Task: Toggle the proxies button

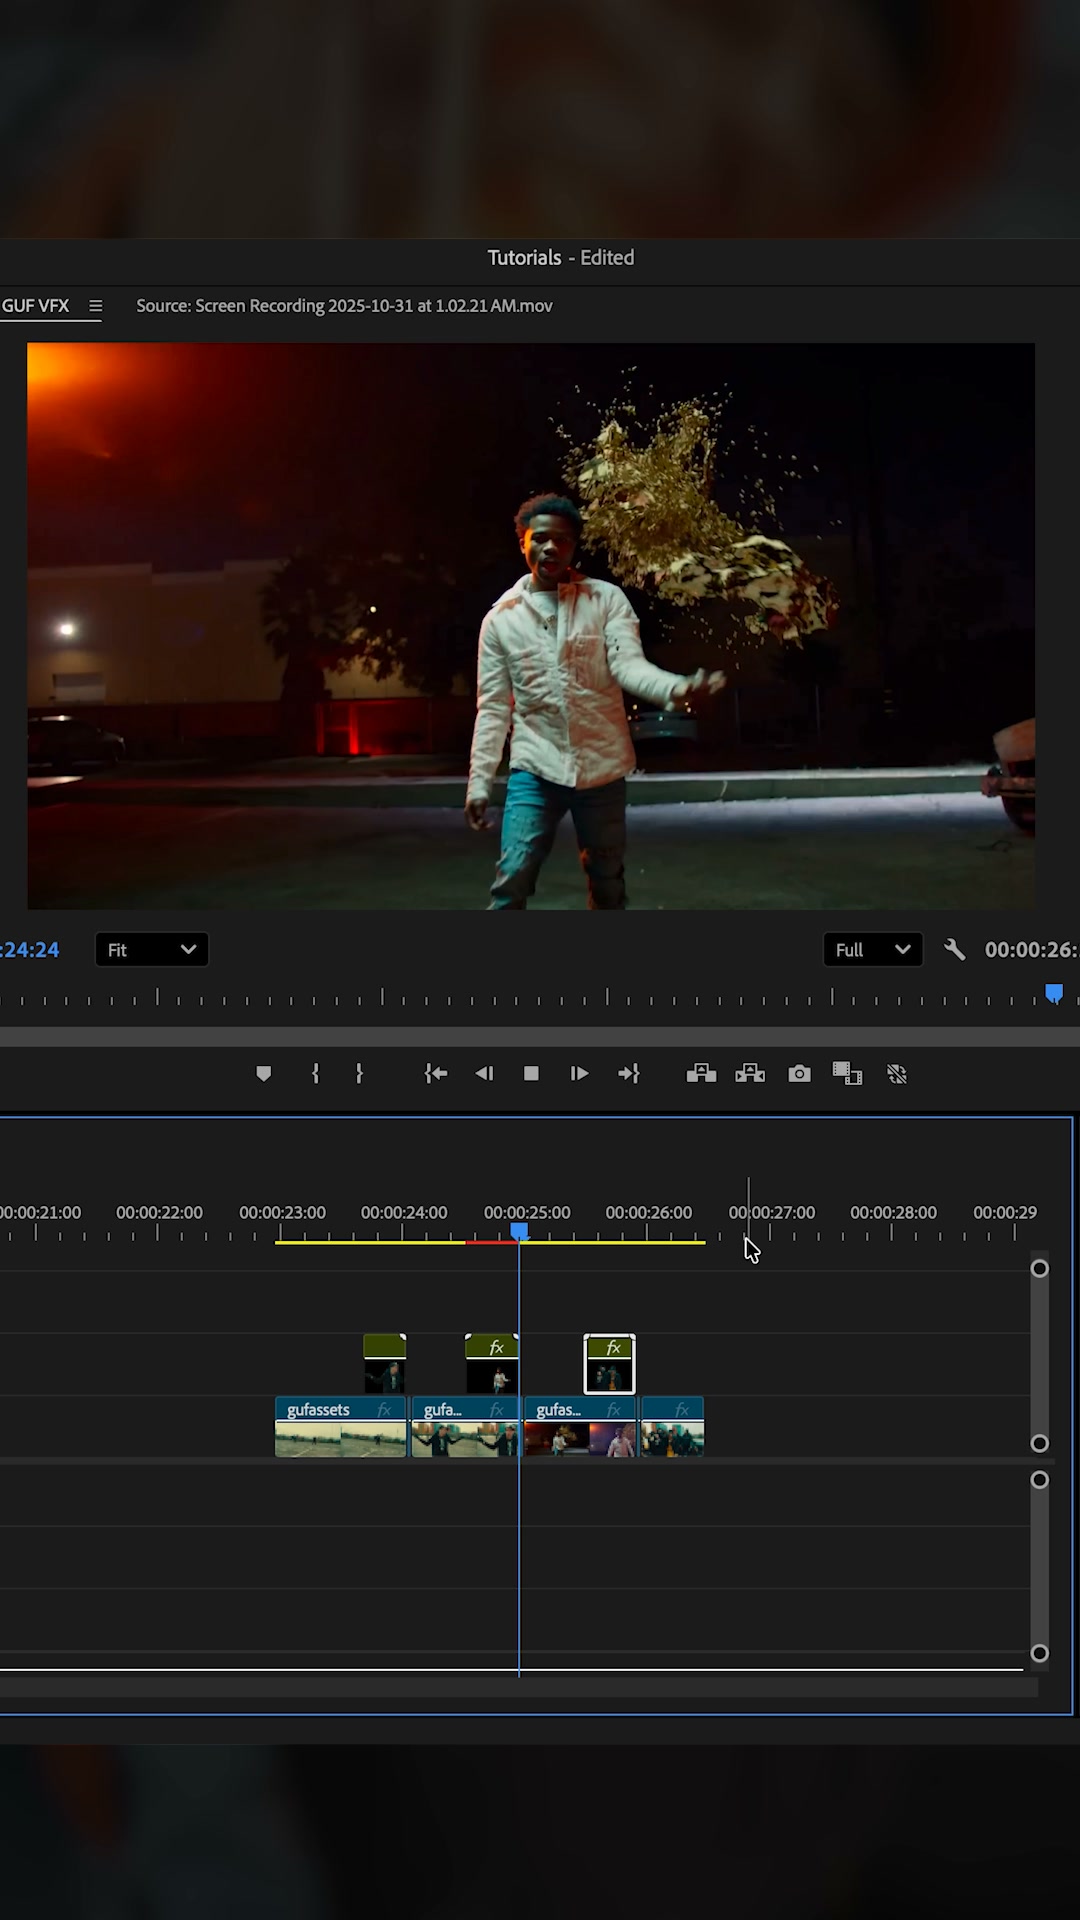Action: point(897,1073)
